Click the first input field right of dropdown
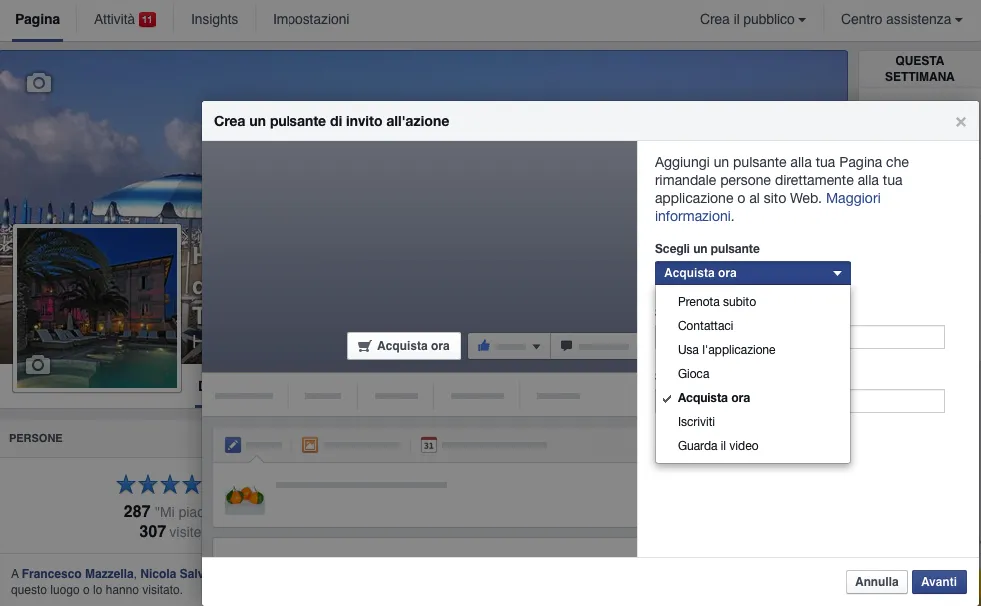Screen dimensions: 981x606 click(897, 337)
